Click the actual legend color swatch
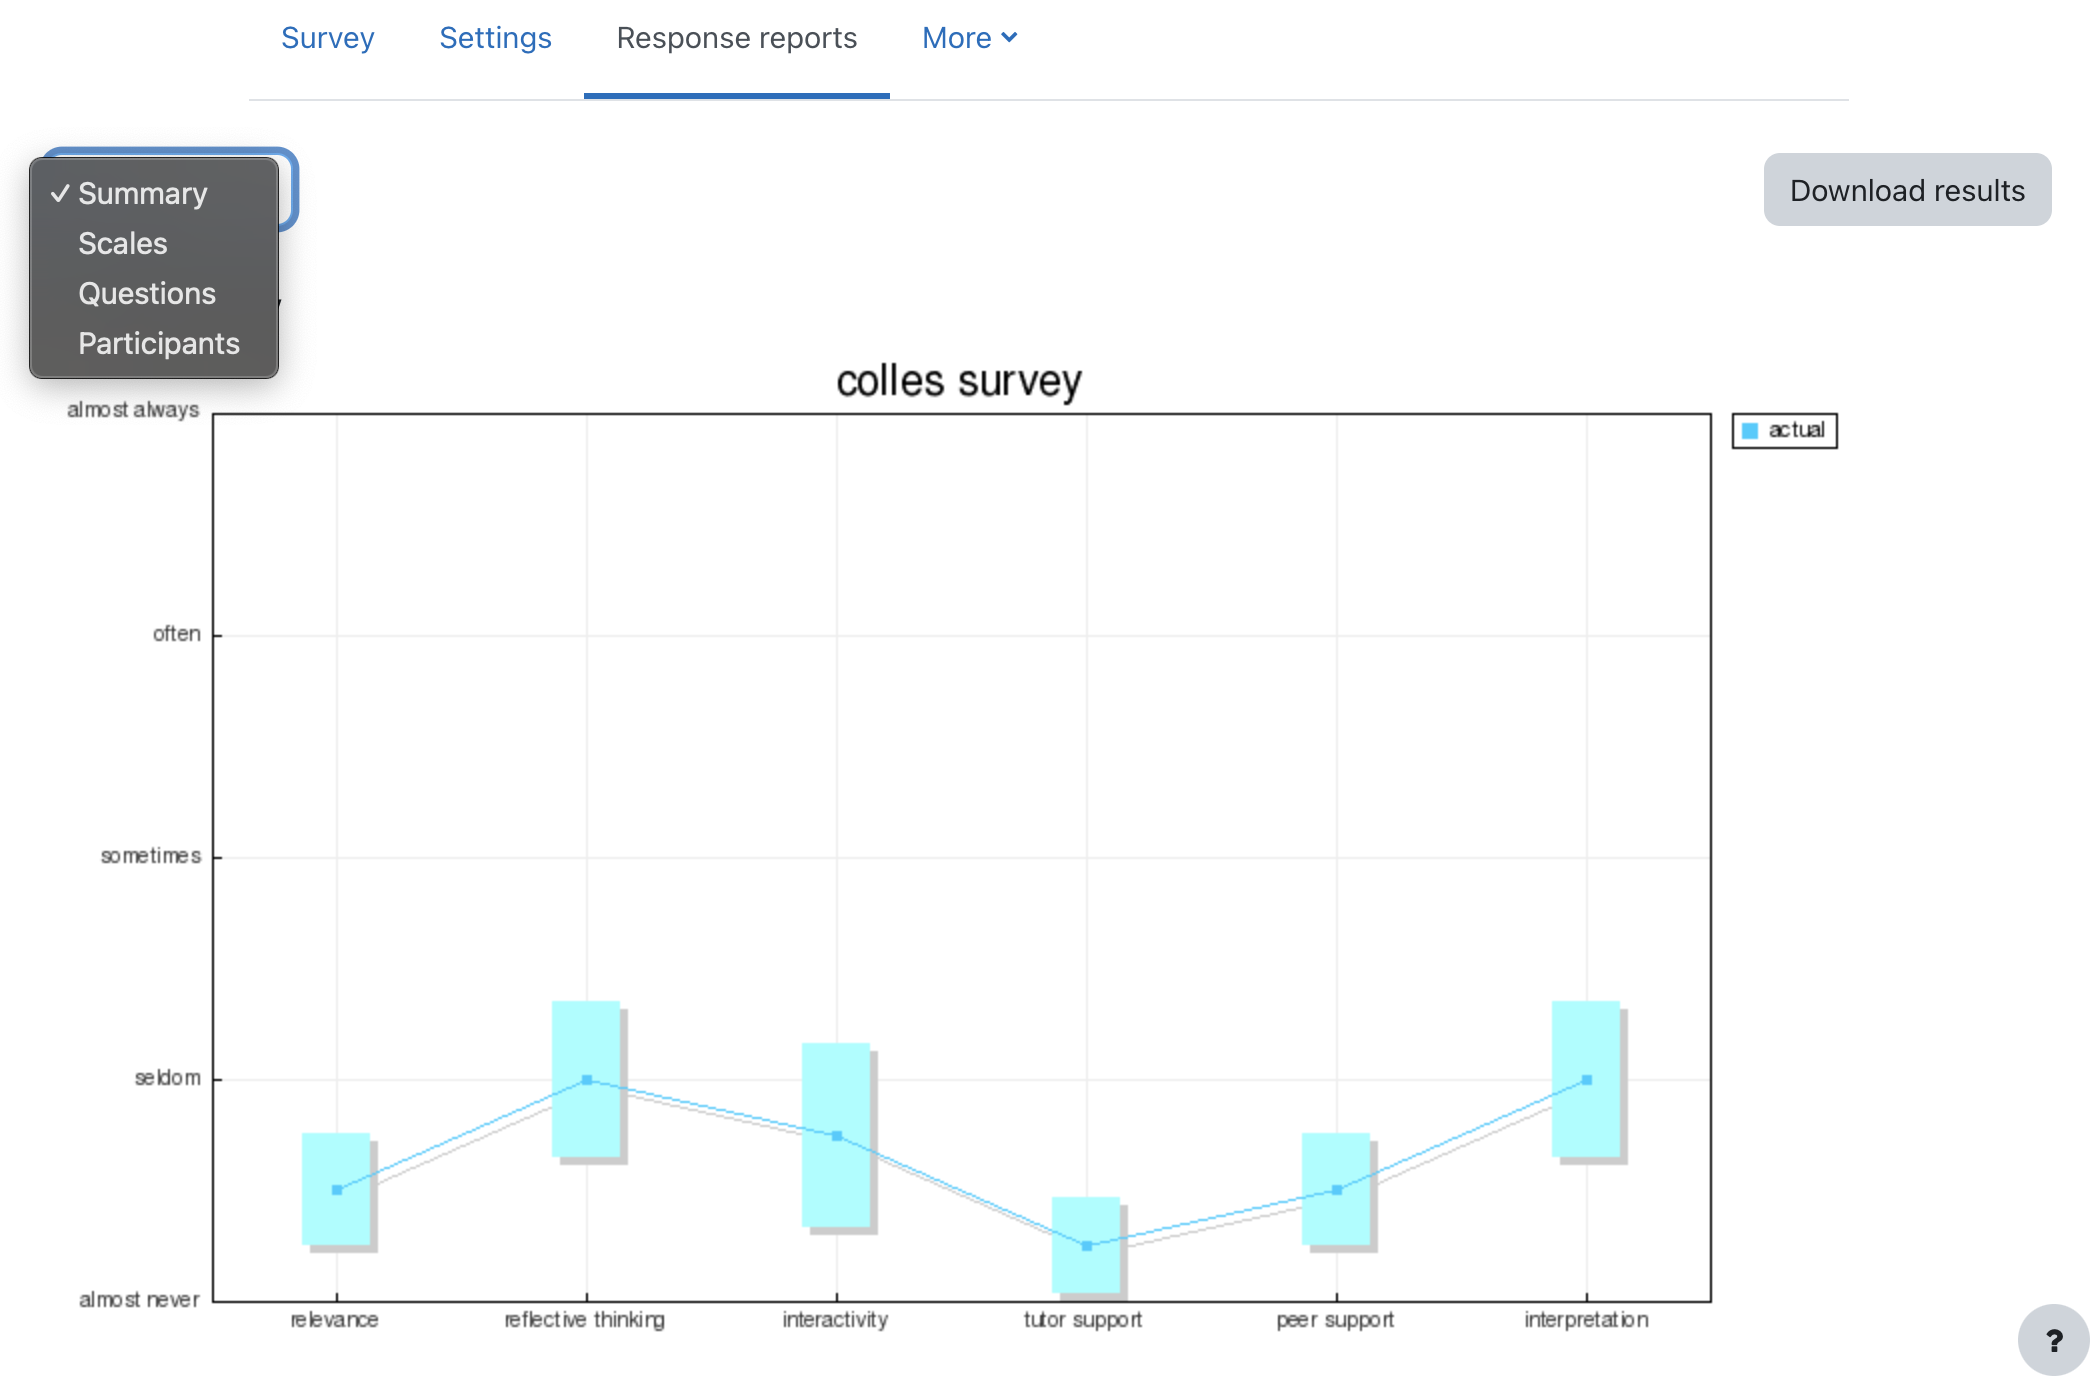The height and width of the screenshot is (1380, 2096). (1749, 430)
